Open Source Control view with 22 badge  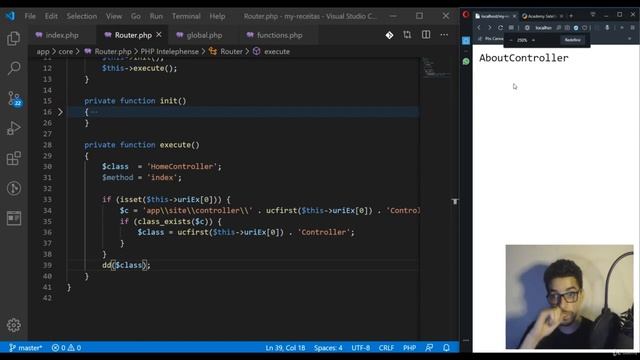14,98
